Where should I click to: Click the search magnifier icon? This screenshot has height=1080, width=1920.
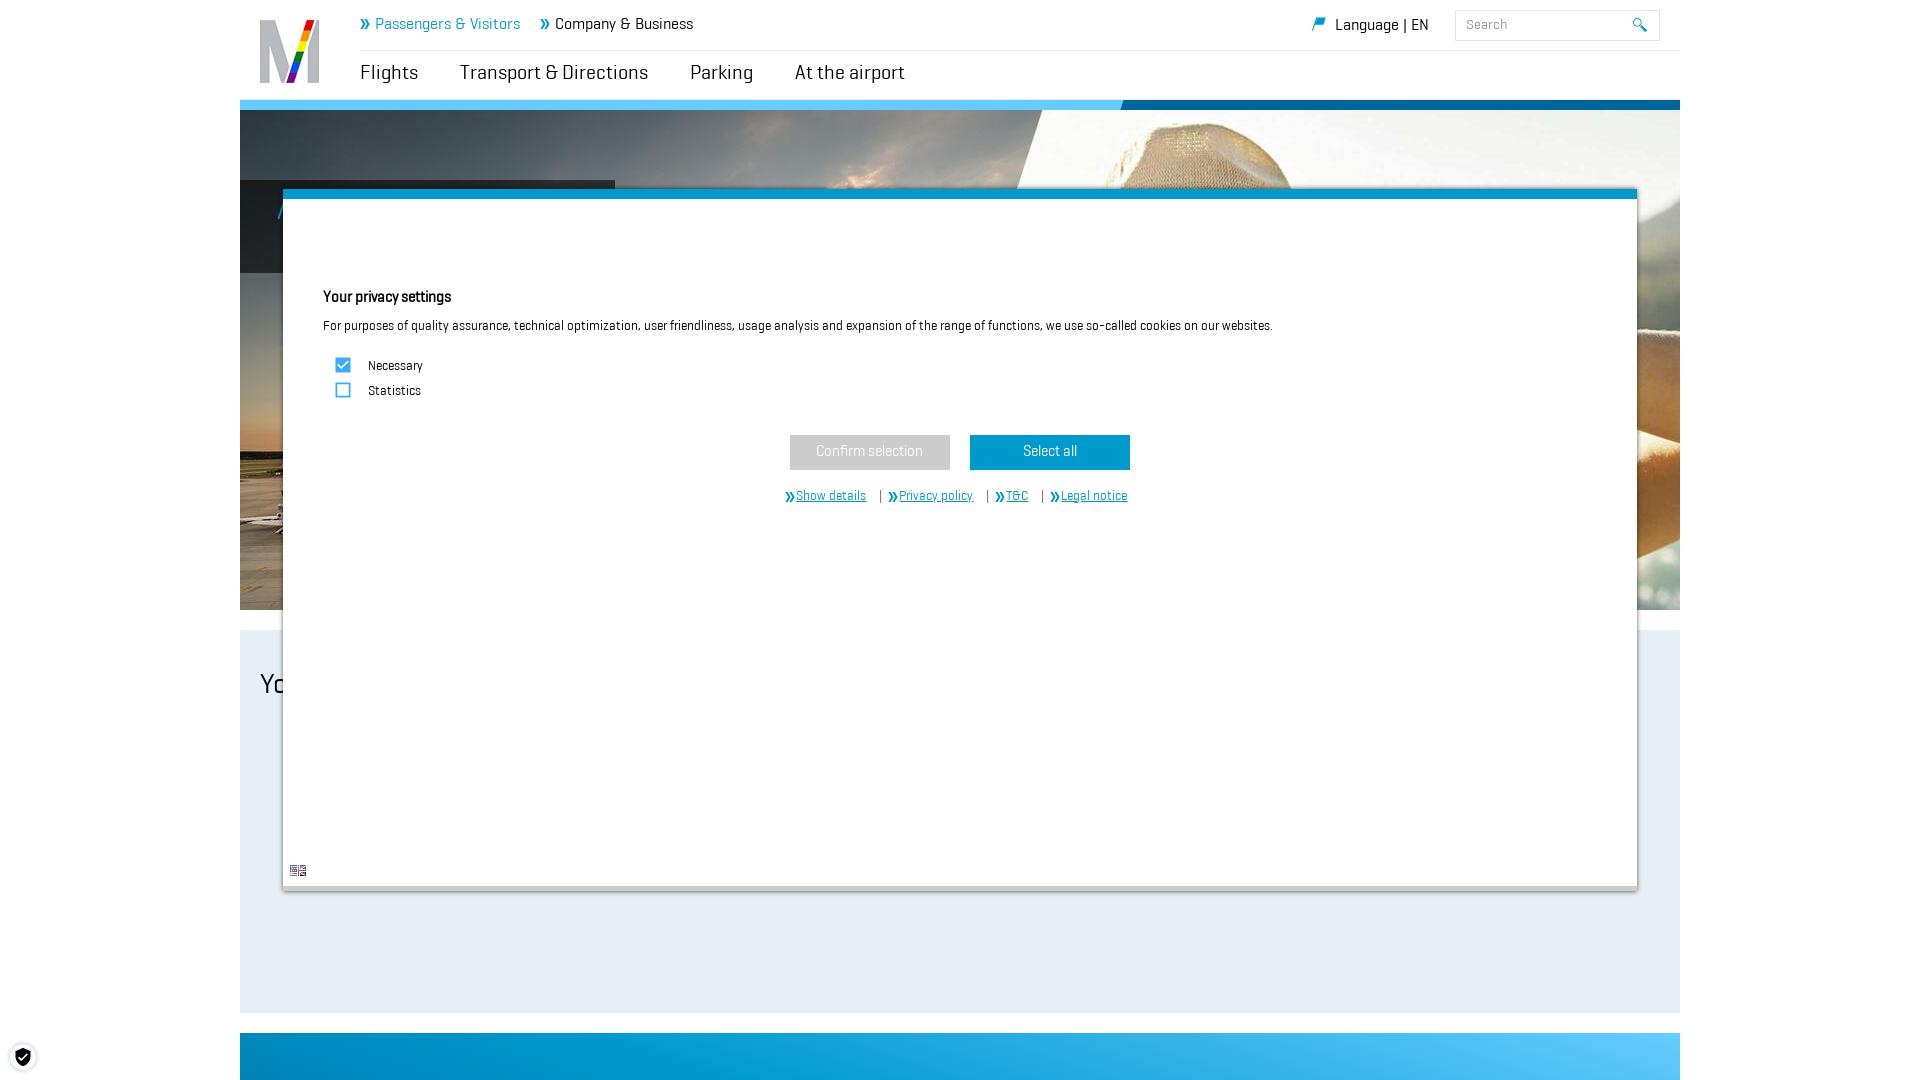click(1639, 25)
